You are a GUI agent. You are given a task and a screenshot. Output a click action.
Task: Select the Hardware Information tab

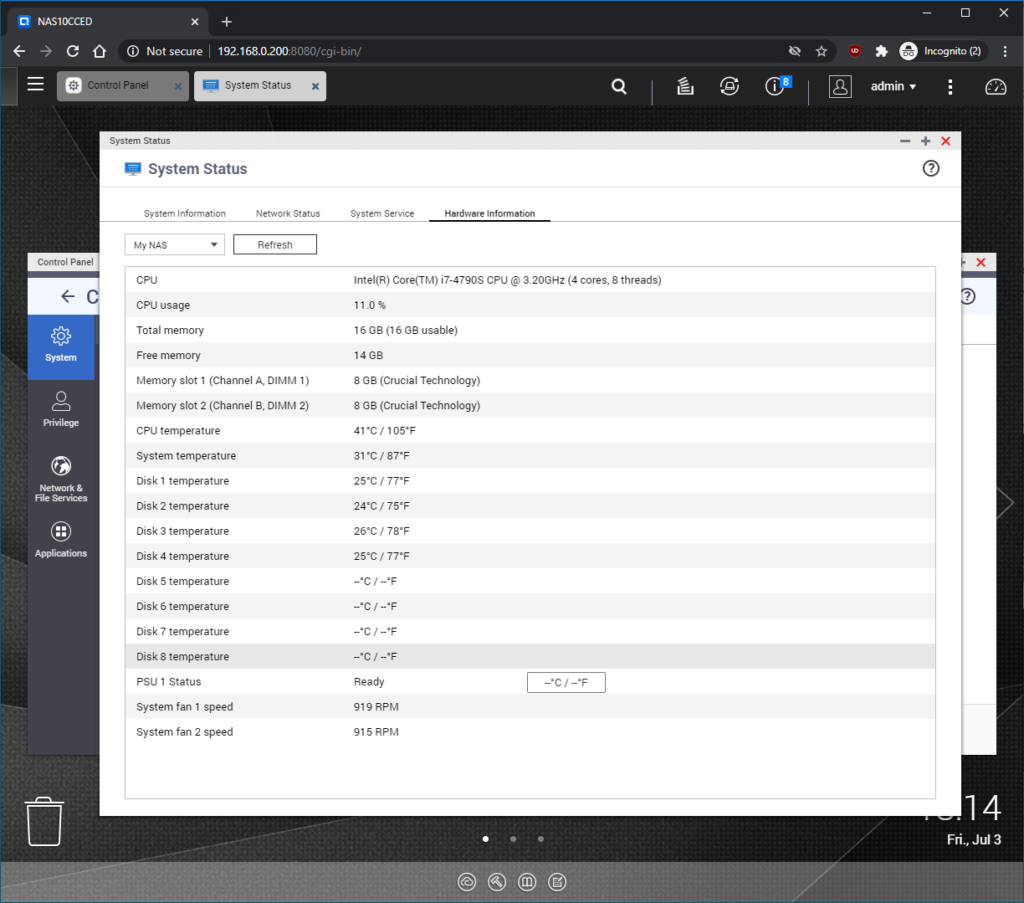490,214
